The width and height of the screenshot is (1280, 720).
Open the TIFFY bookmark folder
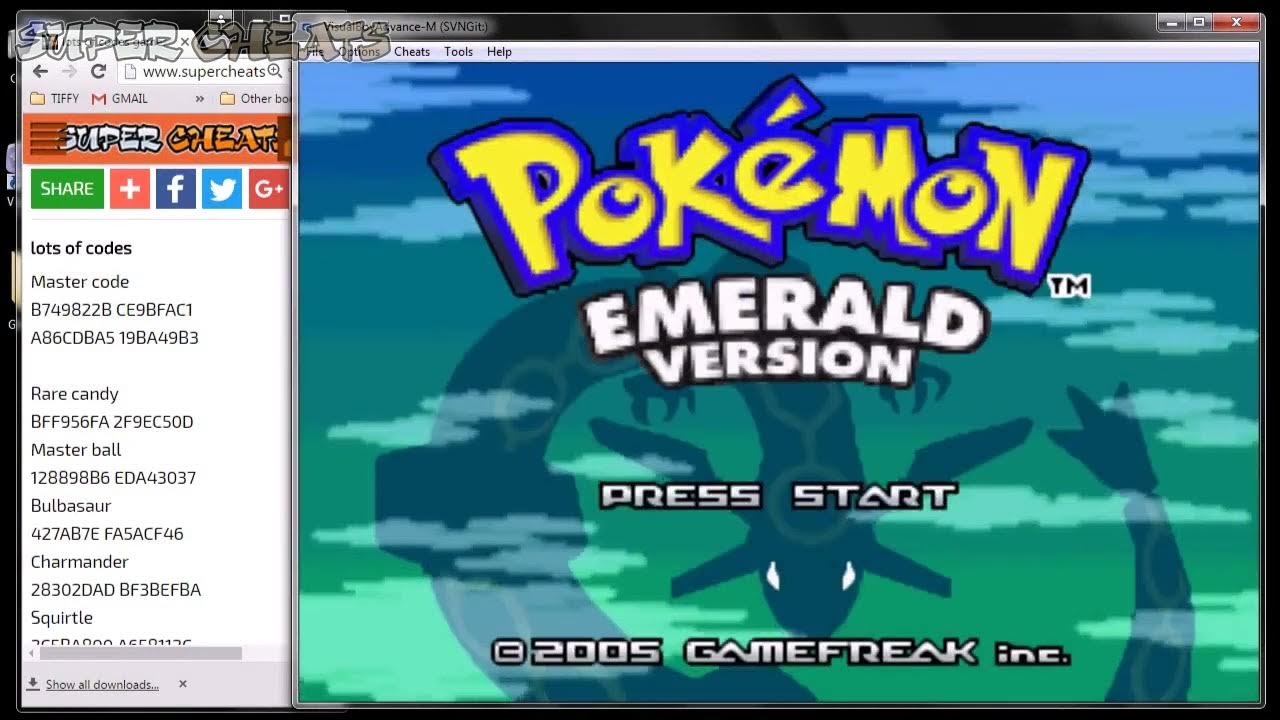55,98
